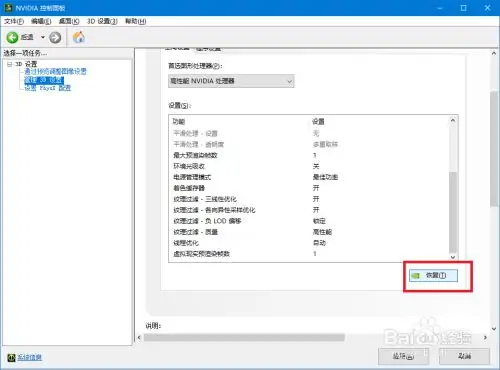Select the 电源管理模式 row

pyautogui.click(x=309, y=177)
